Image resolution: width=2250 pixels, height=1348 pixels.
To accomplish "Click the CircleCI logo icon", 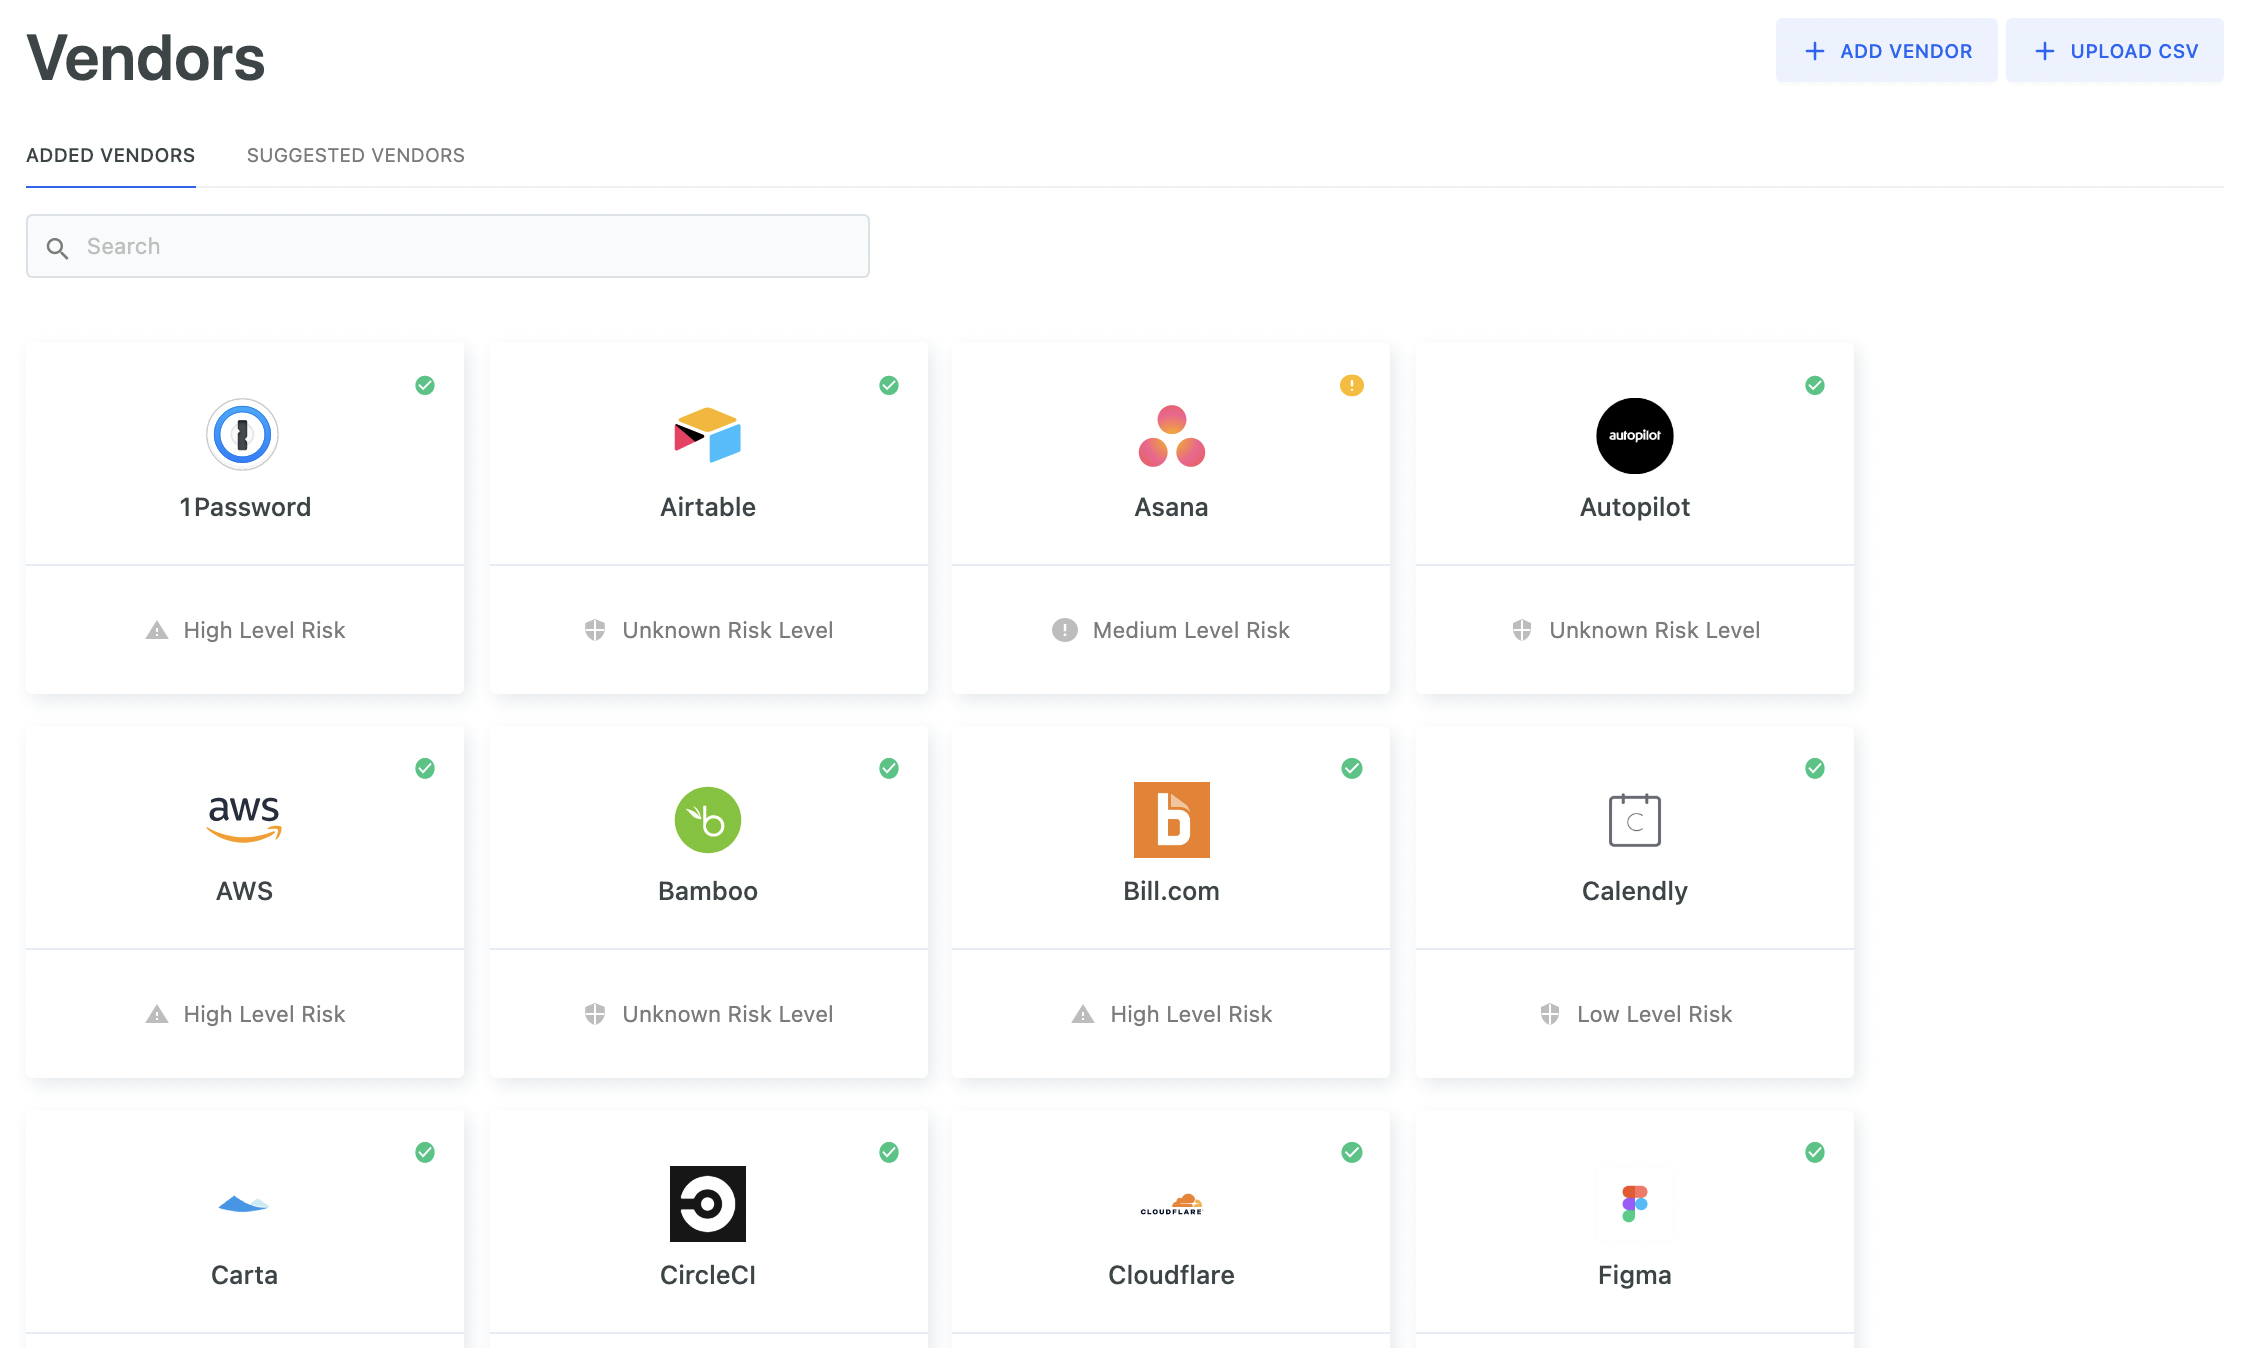I will (708, 1204).
